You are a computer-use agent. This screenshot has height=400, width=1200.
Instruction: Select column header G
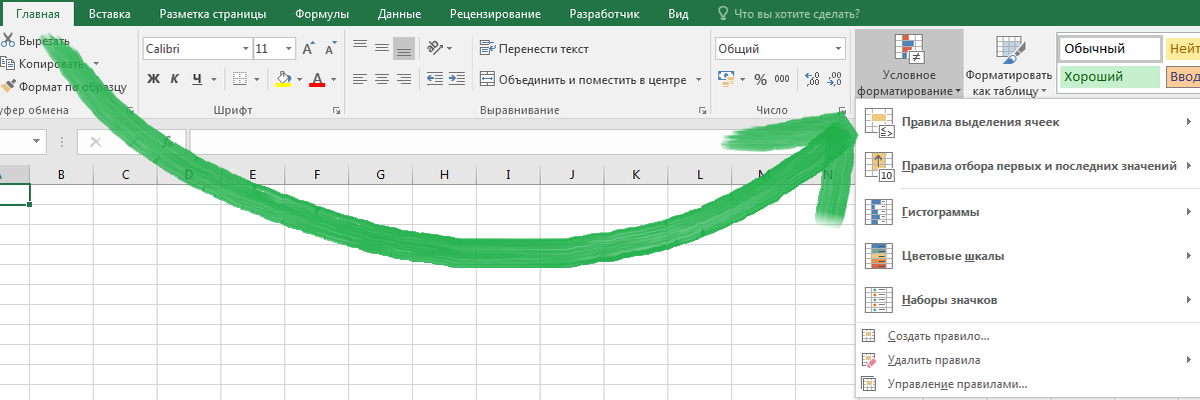coord(381,175)
